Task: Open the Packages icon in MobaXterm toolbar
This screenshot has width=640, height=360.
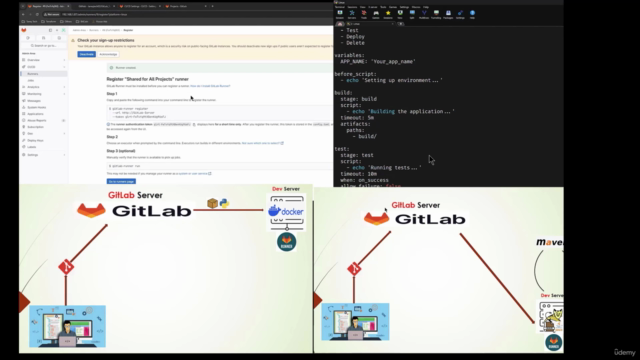Action: tap(448, 14)
